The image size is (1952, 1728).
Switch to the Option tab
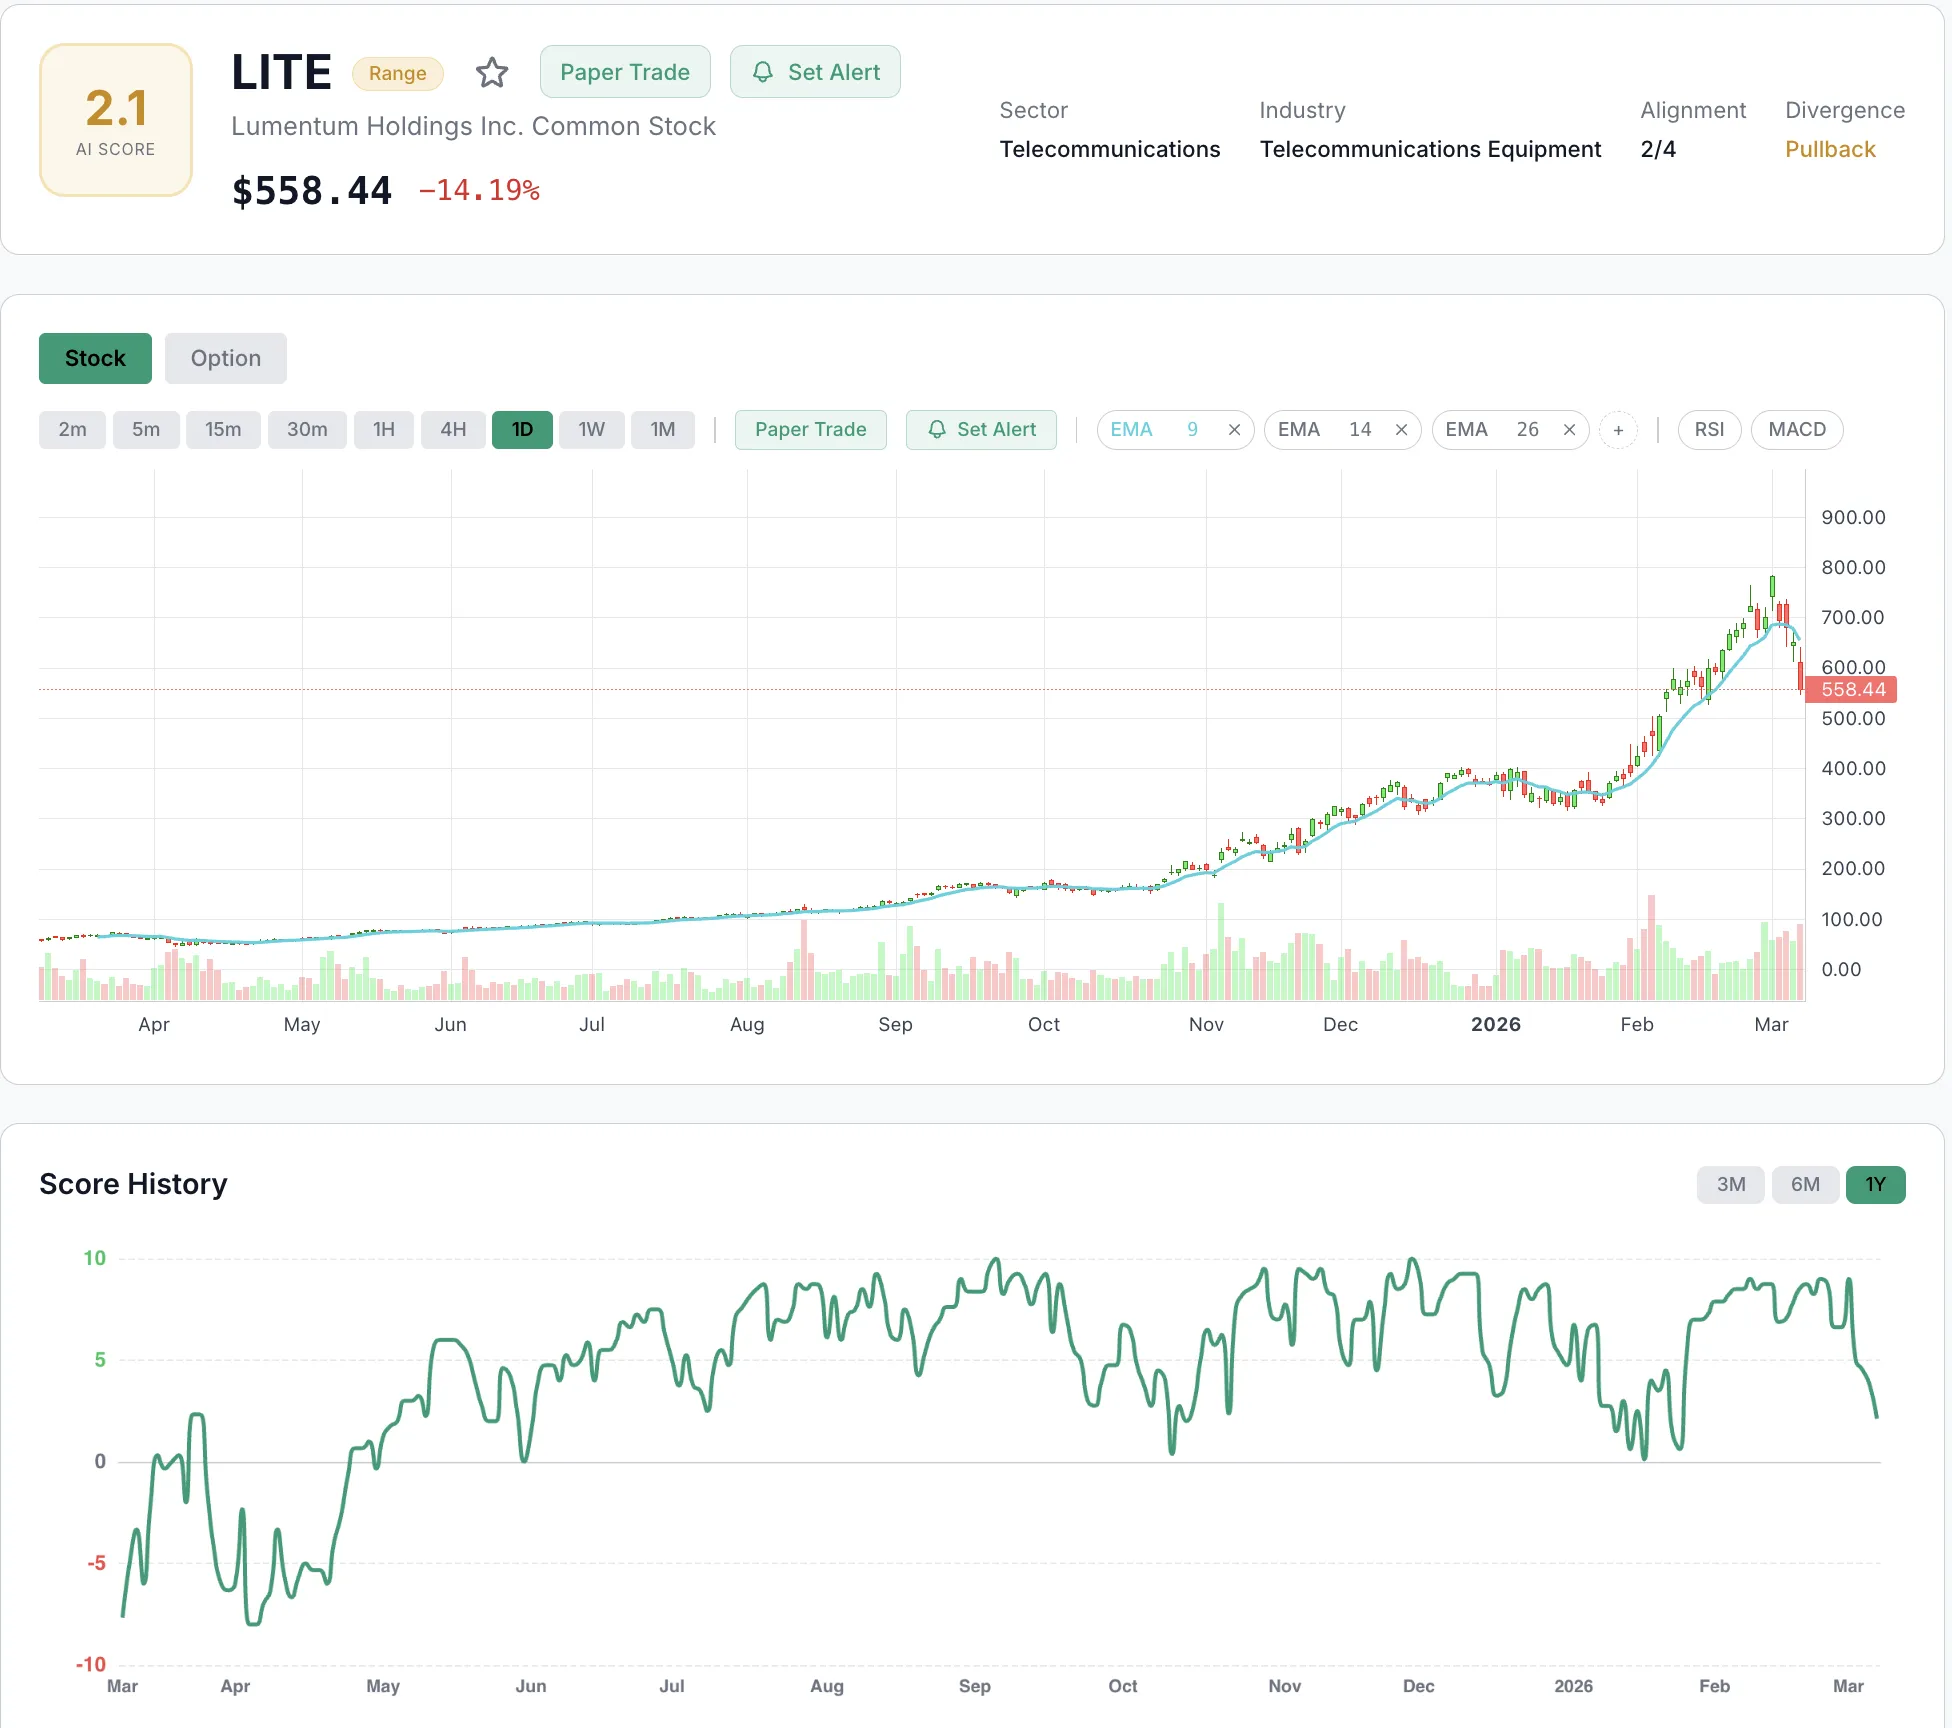click(226, 358)
